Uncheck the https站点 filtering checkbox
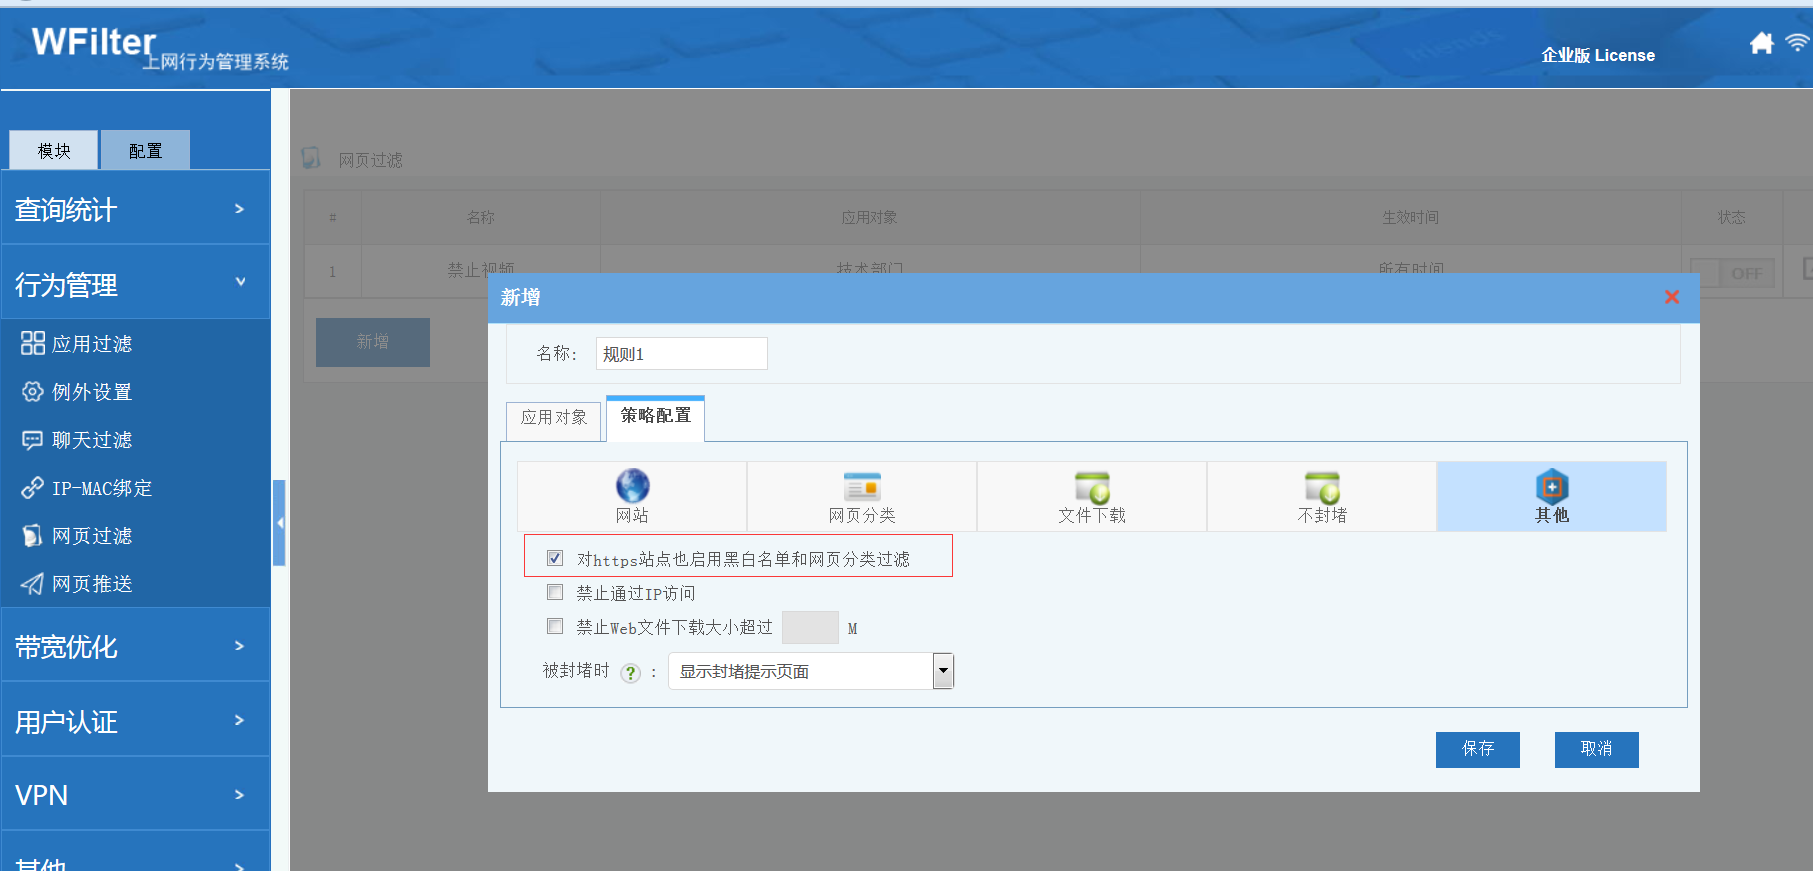 click(555, 558)
